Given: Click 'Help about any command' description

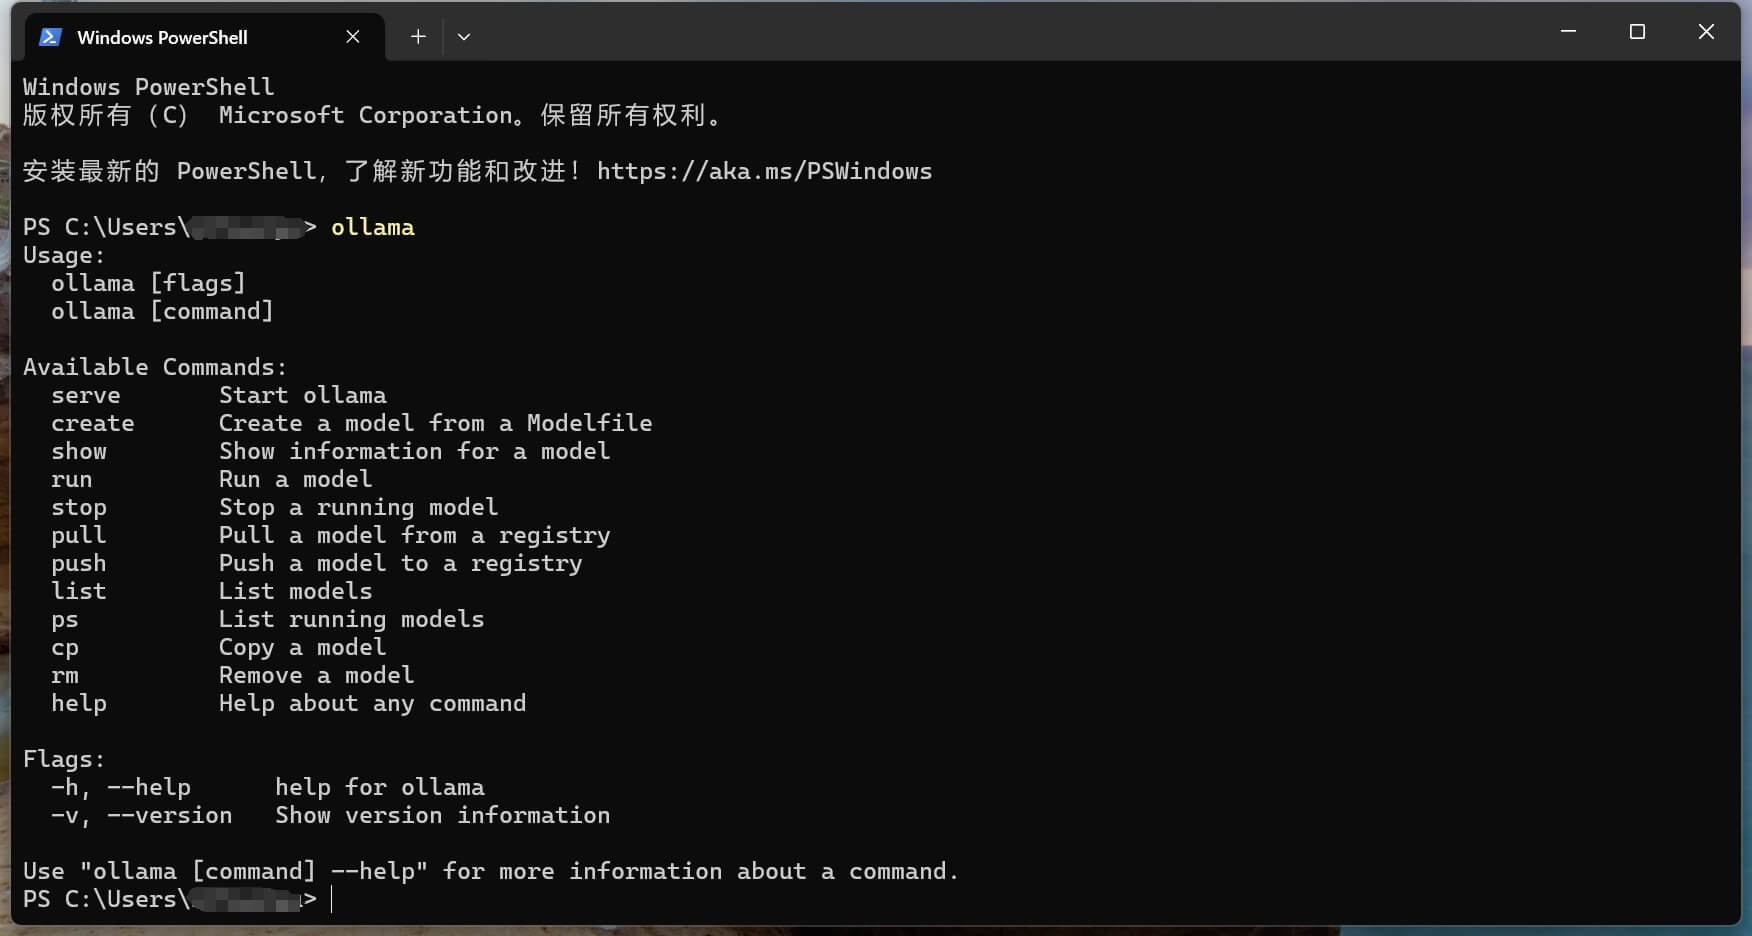Looking at the screenshot, I should 373,703.
